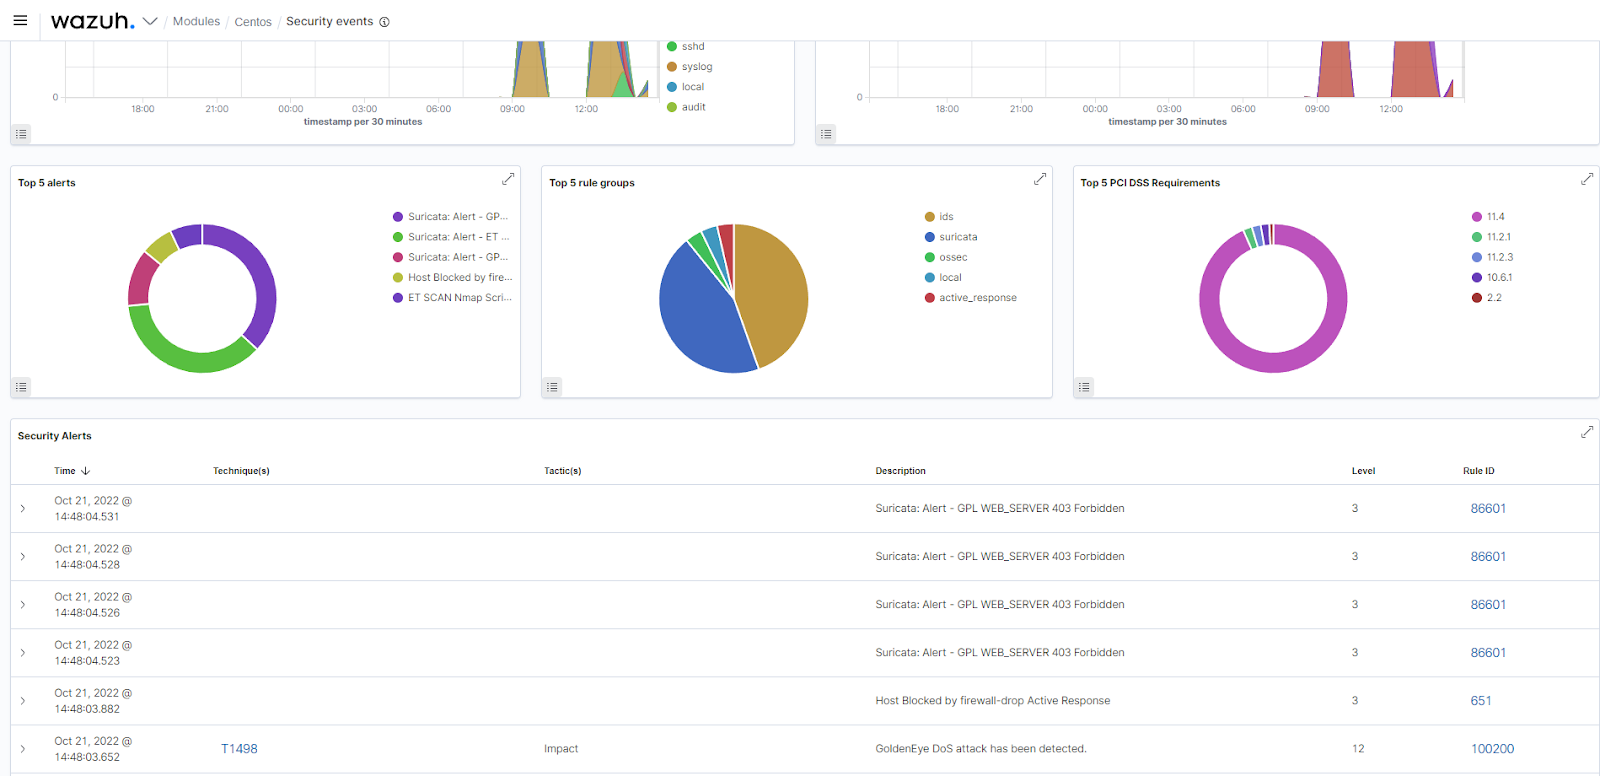Screen dimensions: 1600x776
Task: Open MITRE technique T1498 link
Action: (x=239, y=749)
